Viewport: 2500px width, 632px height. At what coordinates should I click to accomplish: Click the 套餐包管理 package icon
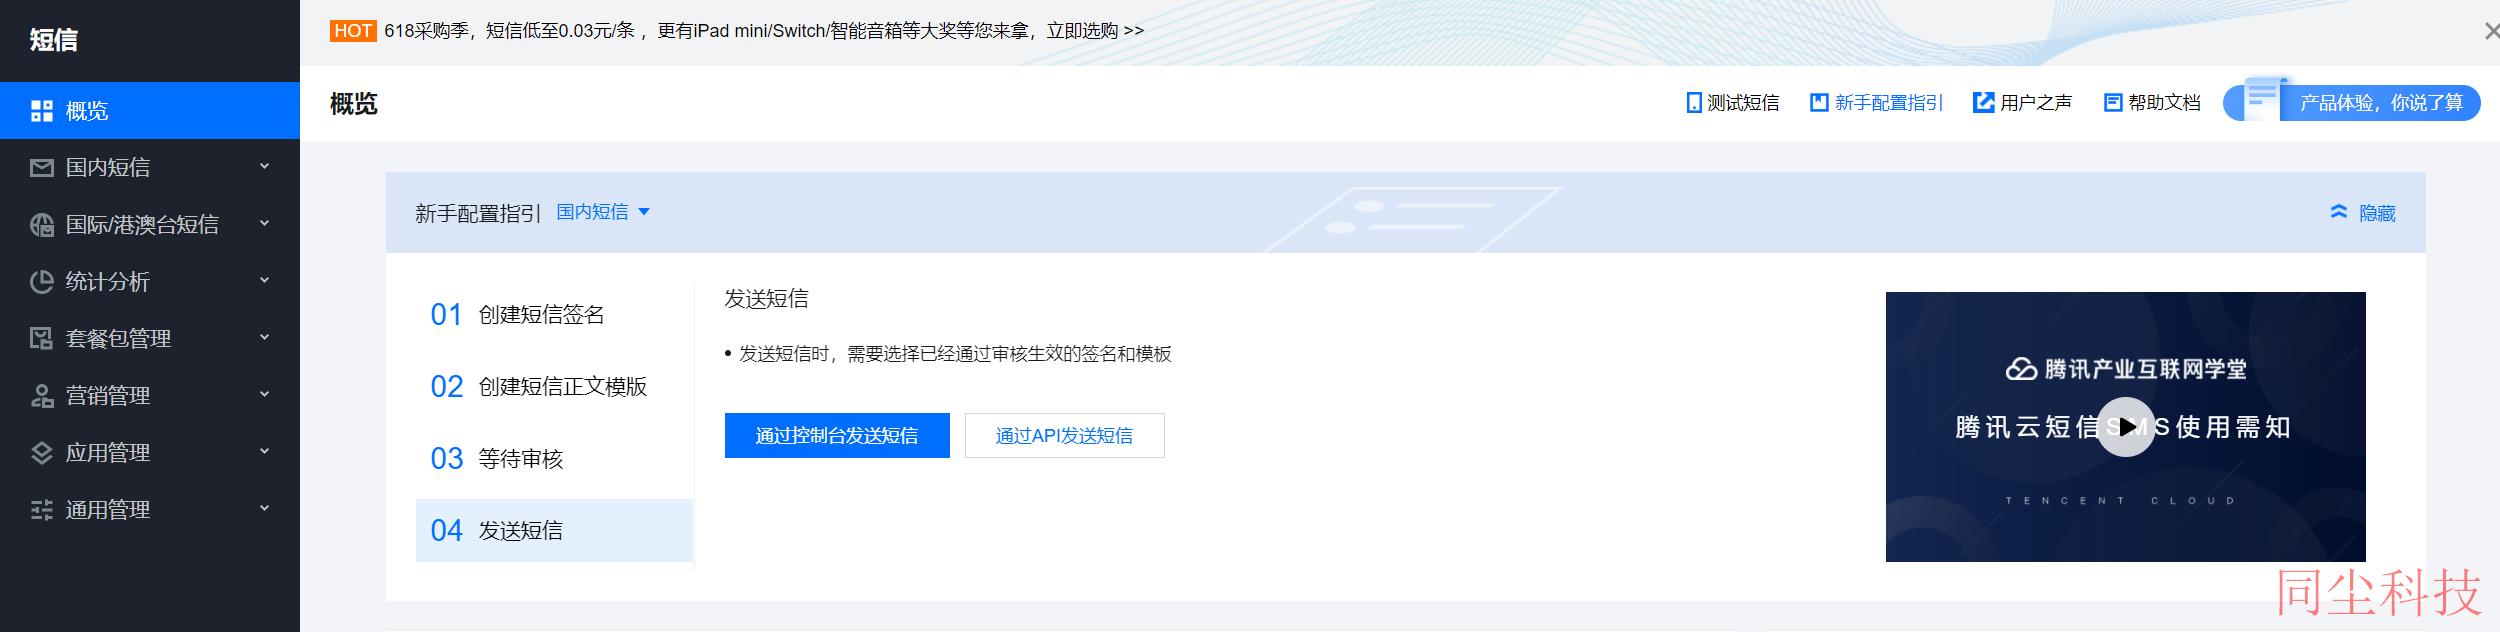tap(42, 339)
